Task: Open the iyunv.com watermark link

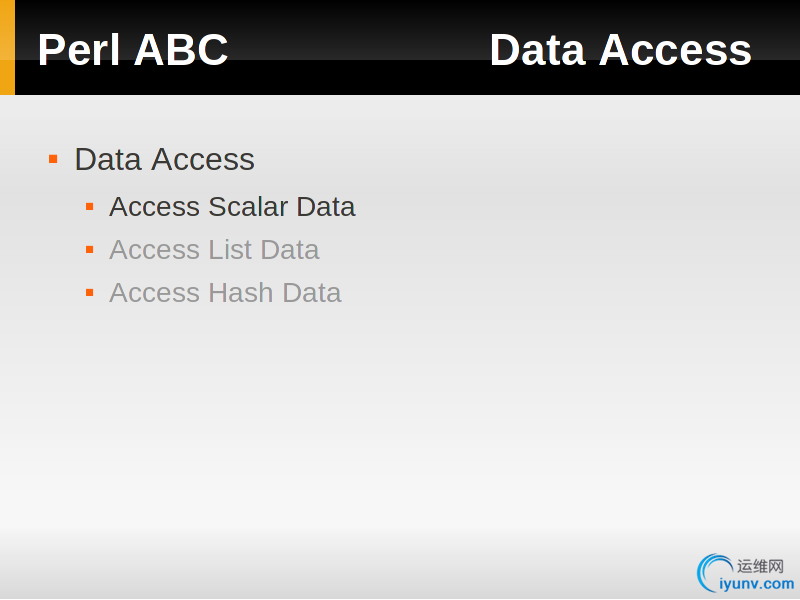Action: 757,584
